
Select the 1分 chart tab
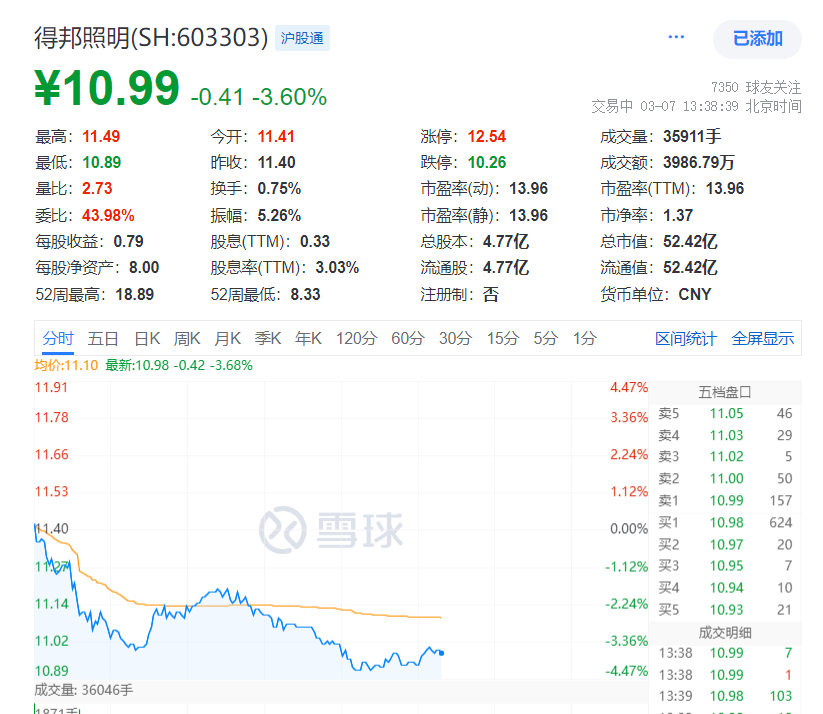585,338
